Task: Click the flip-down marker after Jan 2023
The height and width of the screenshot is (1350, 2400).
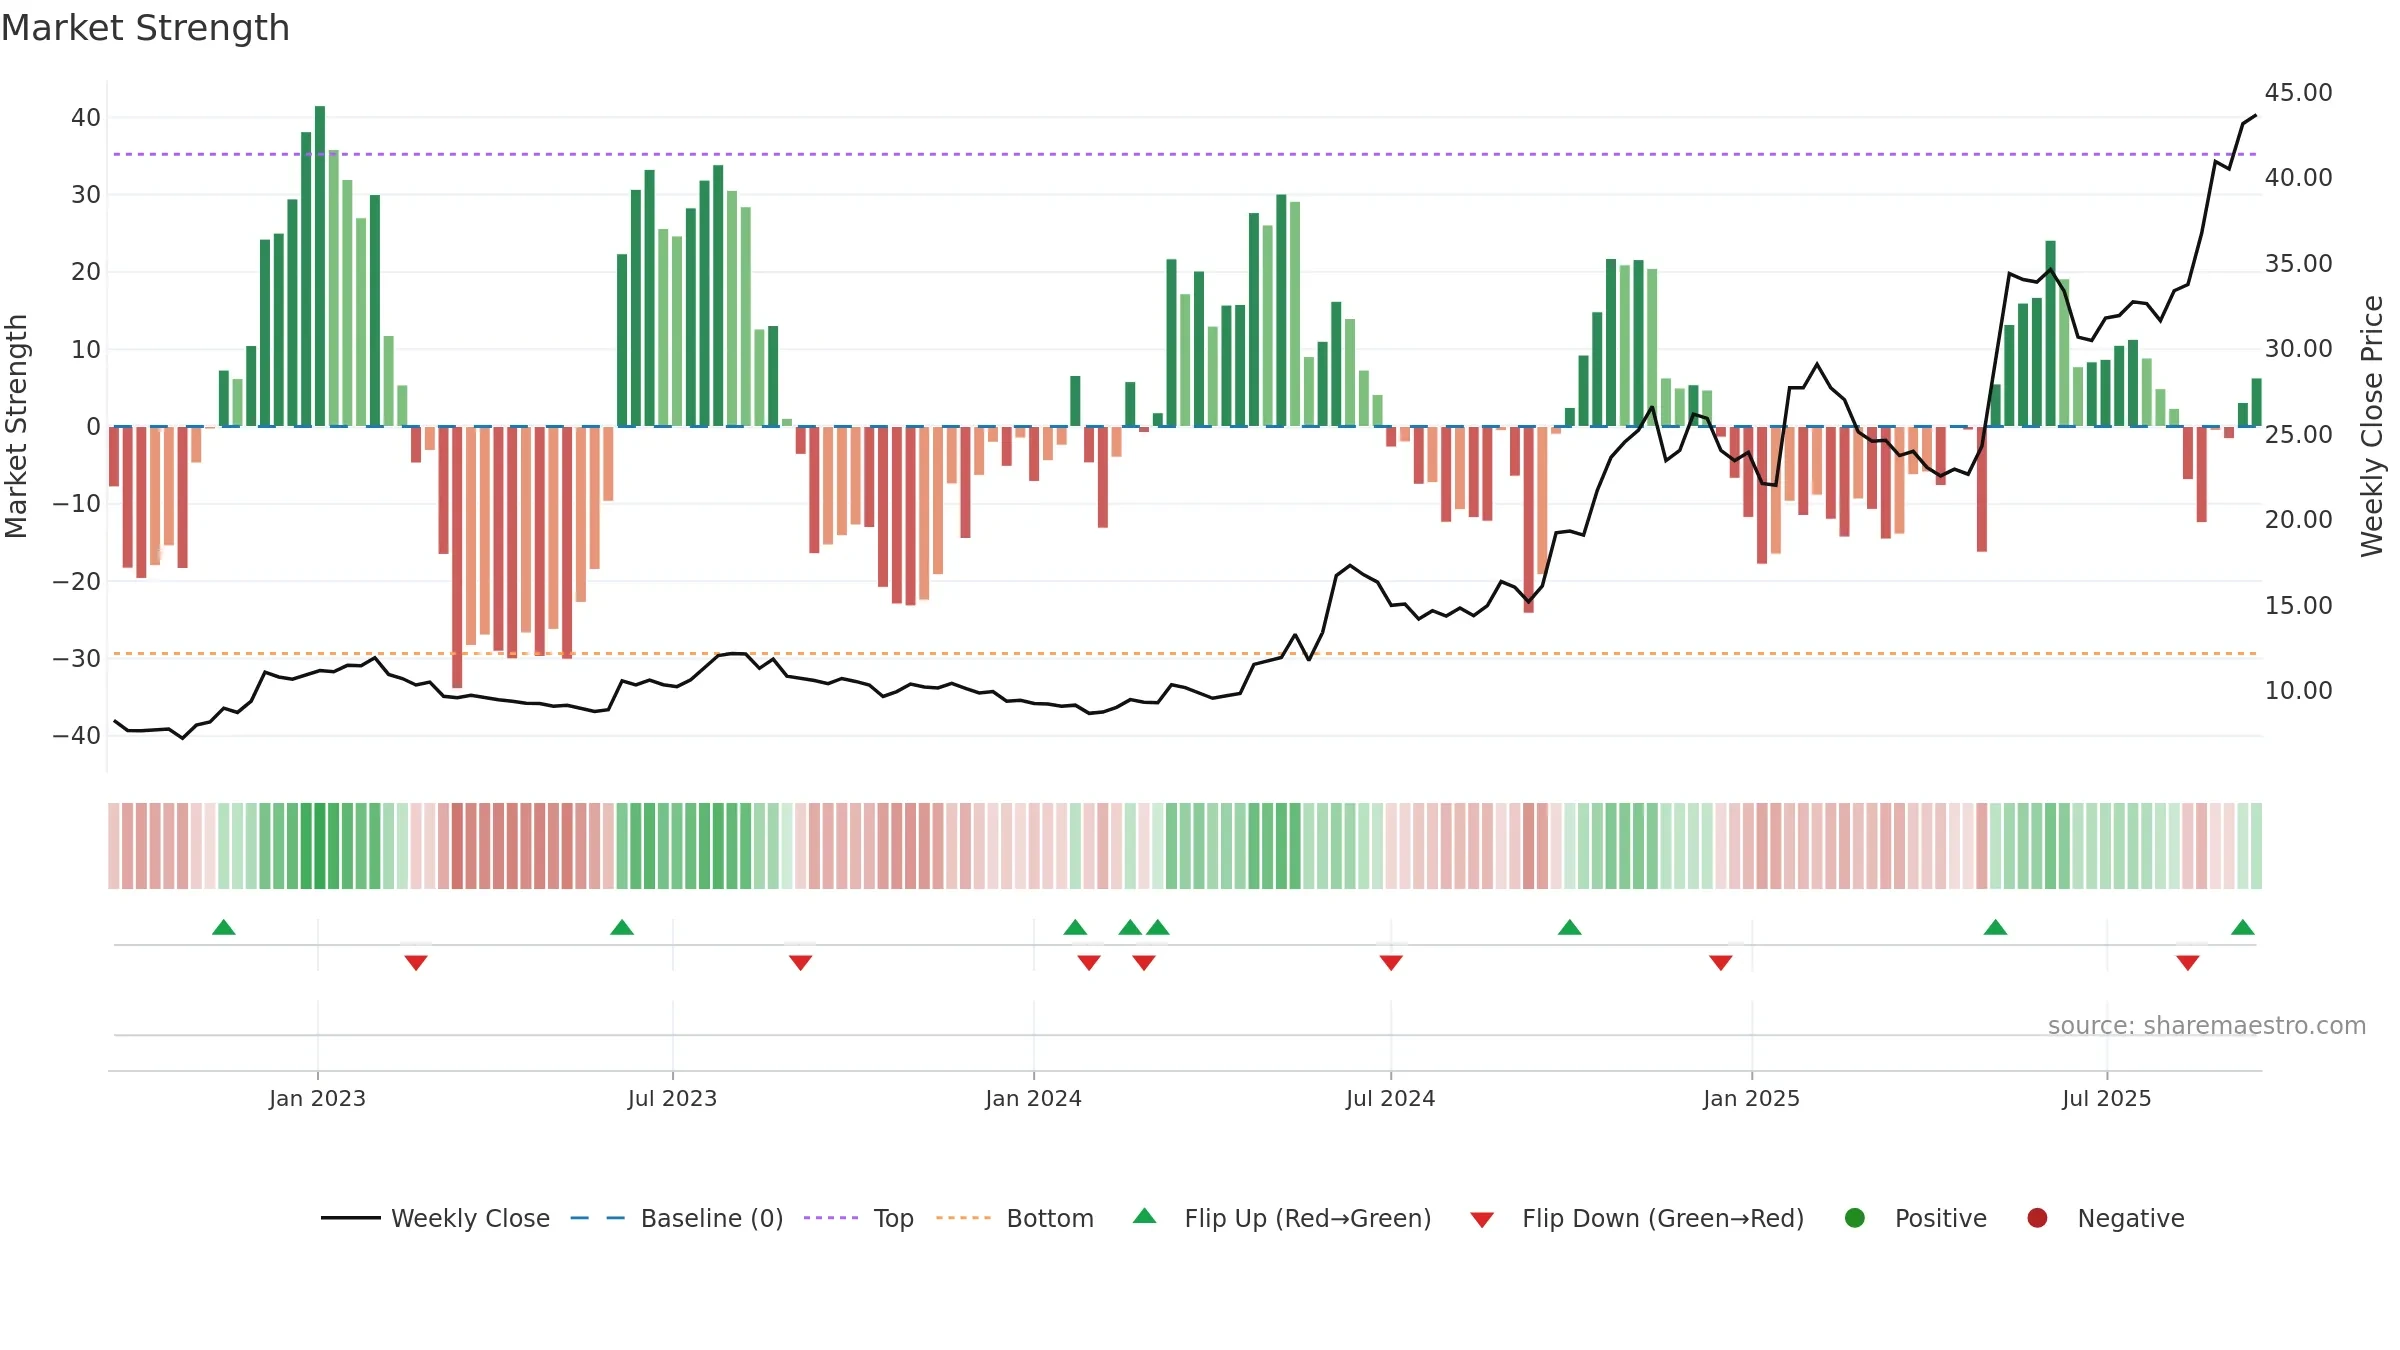Action: coord(416,962)
